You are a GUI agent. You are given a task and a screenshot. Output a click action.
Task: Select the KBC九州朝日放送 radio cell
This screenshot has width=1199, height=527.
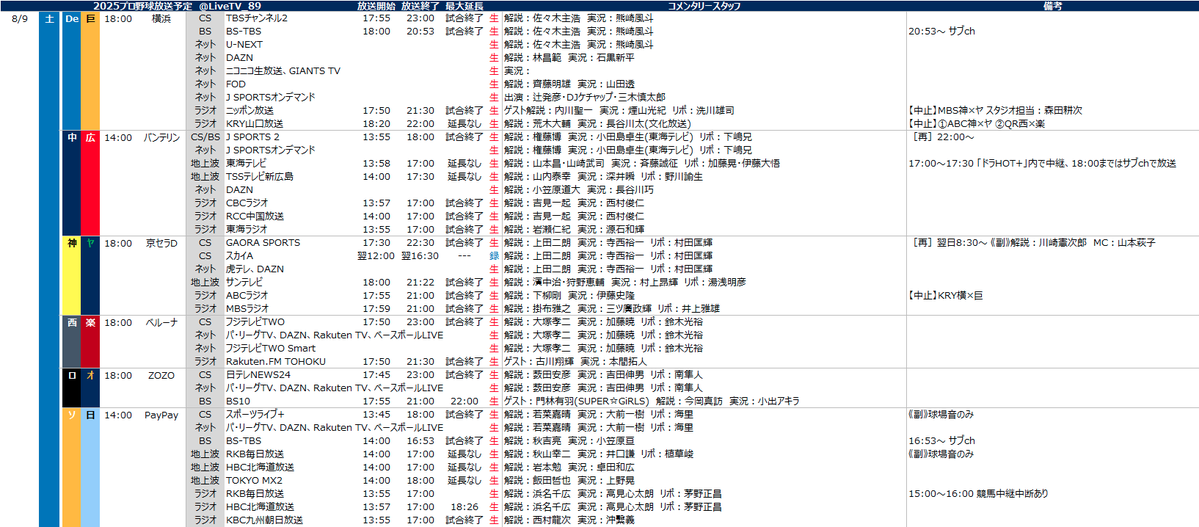[x=264, y=519]
